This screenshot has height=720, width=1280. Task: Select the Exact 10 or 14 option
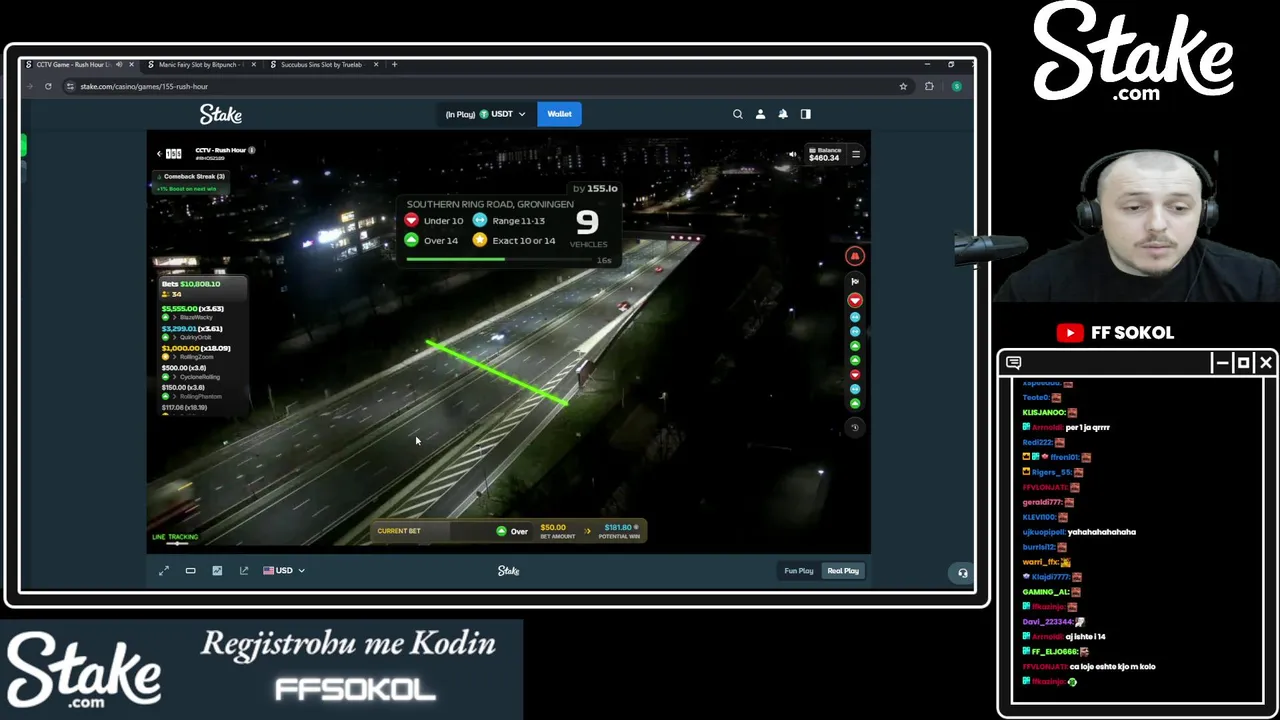[514, 240]
